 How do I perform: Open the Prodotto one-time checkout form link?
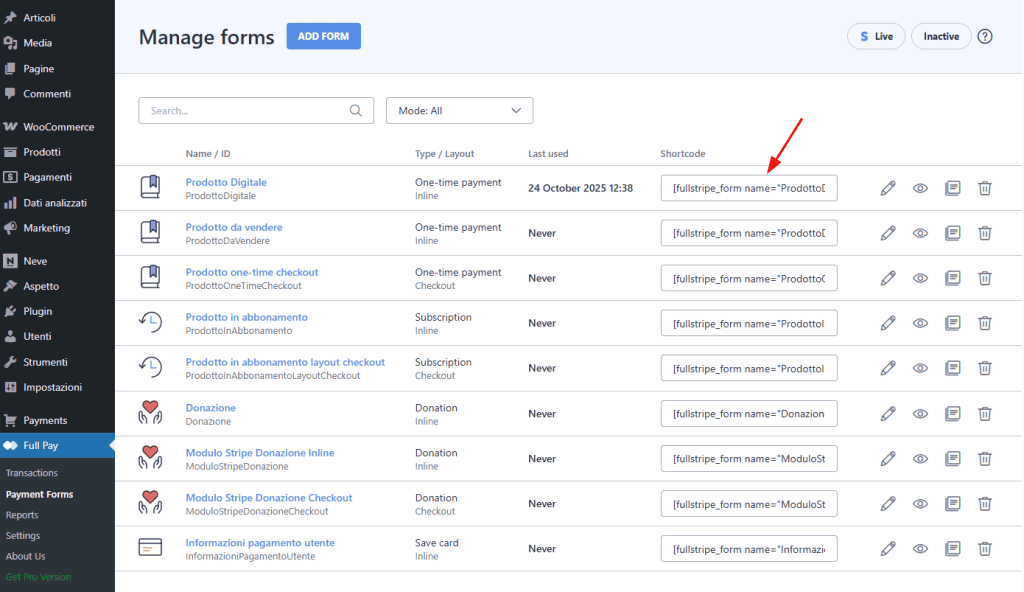pyautogui.click(x=252, y=272)
